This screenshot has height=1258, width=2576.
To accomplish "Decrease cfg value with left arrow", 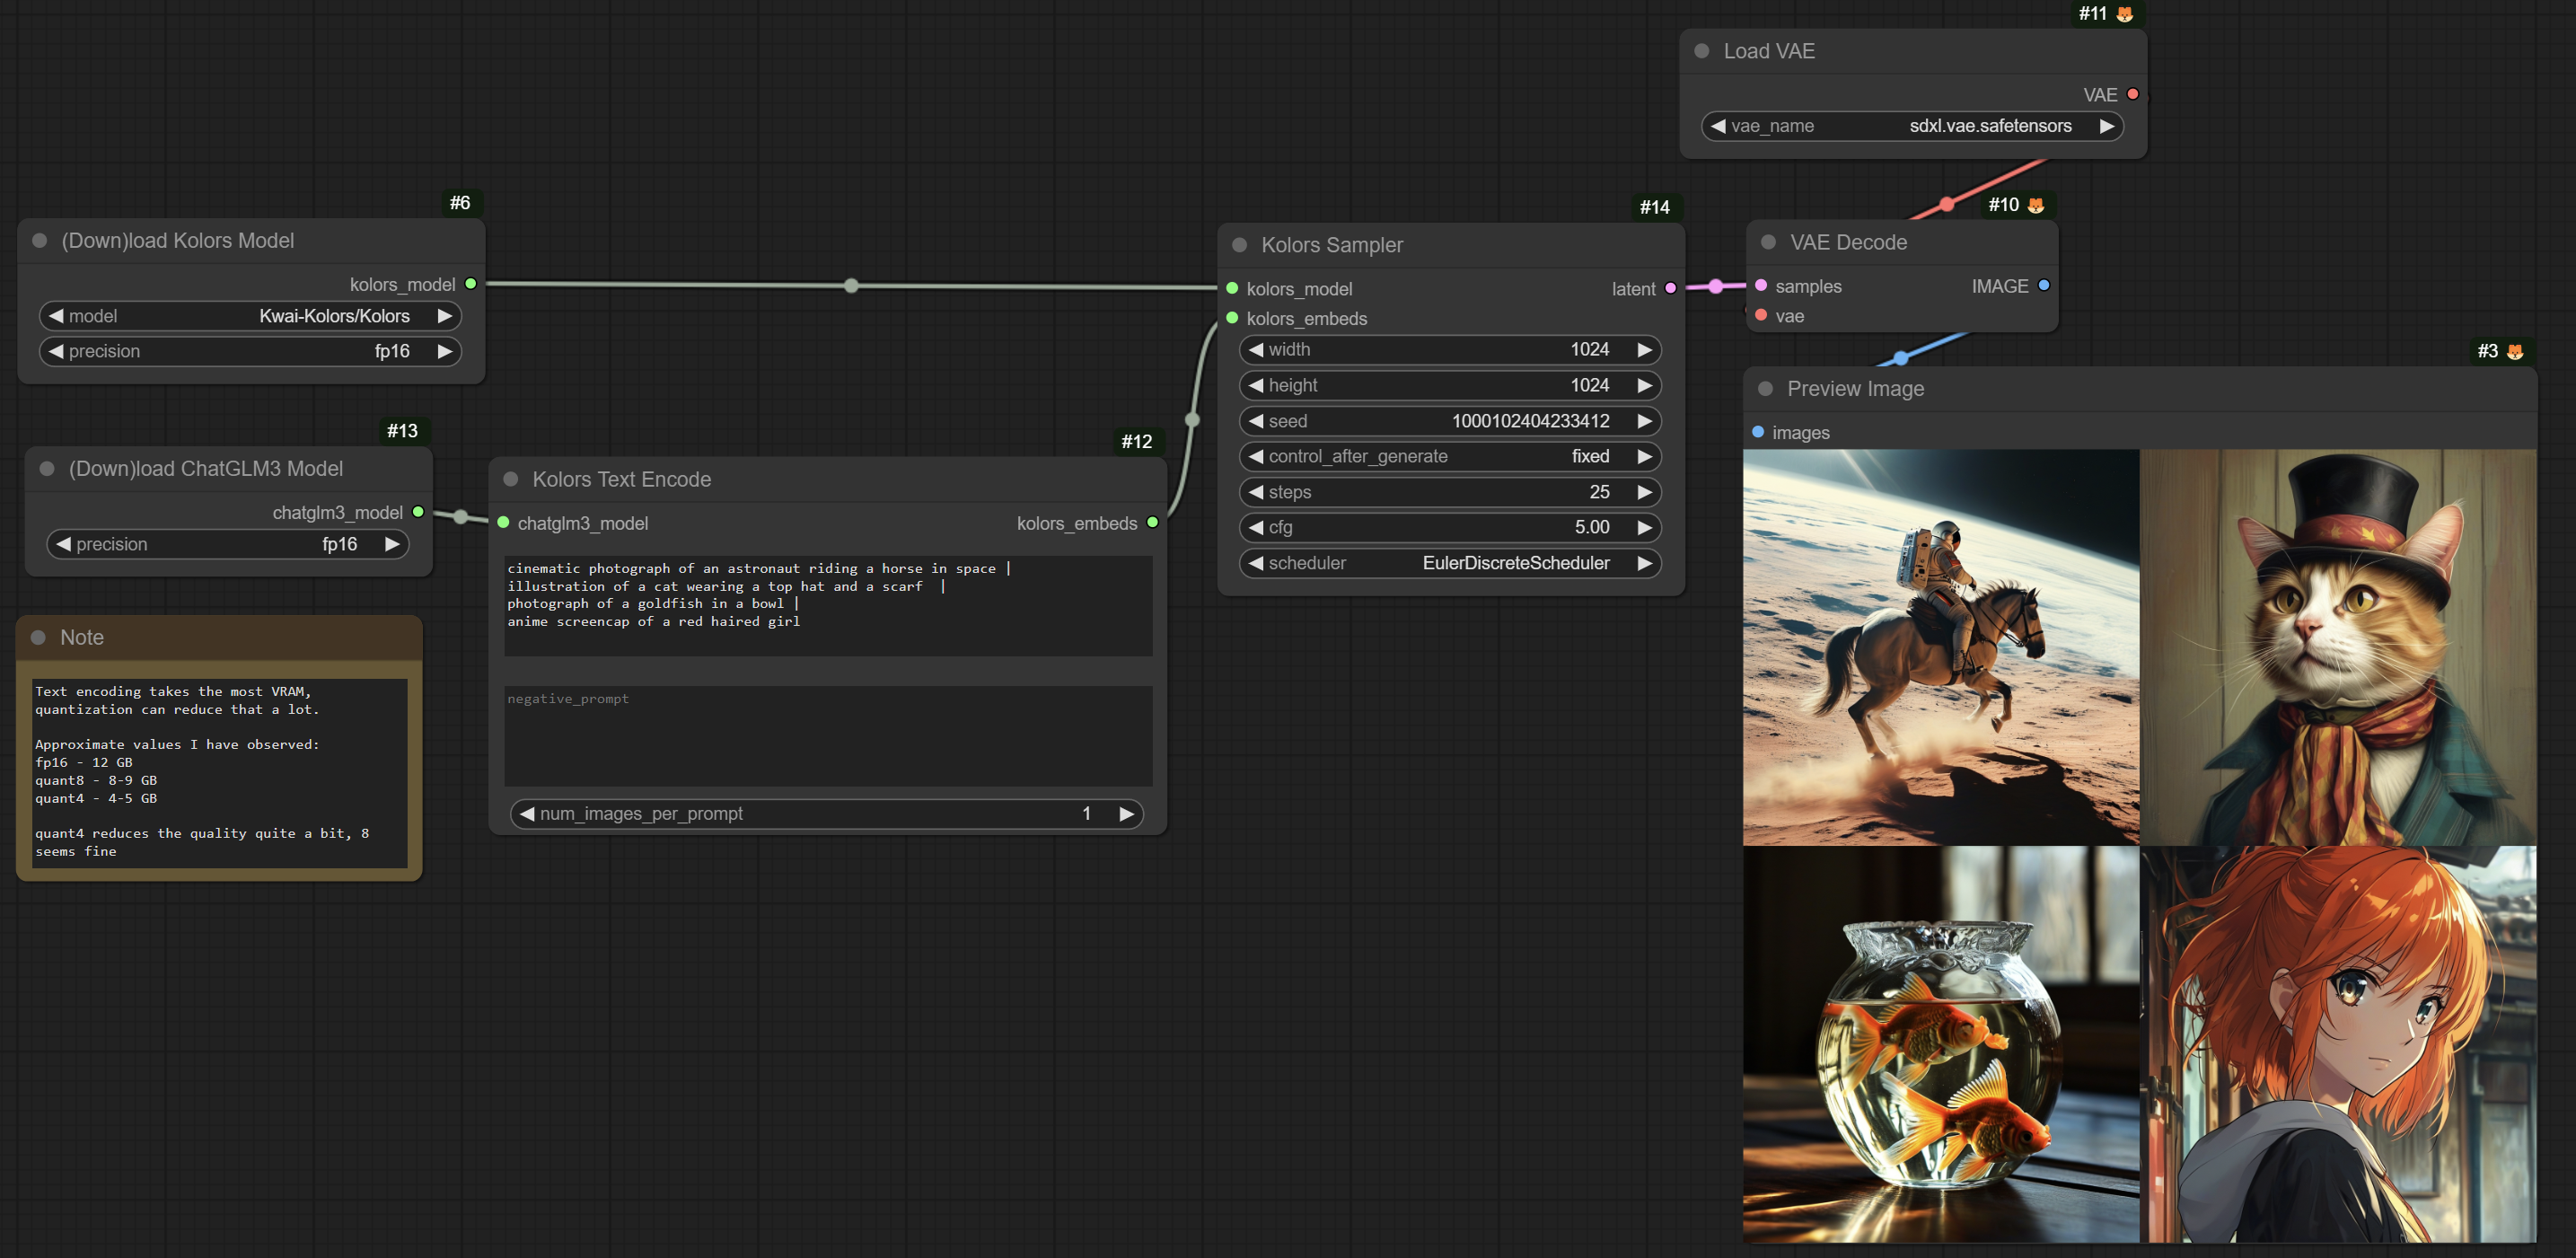I will tap(1256, 527).
